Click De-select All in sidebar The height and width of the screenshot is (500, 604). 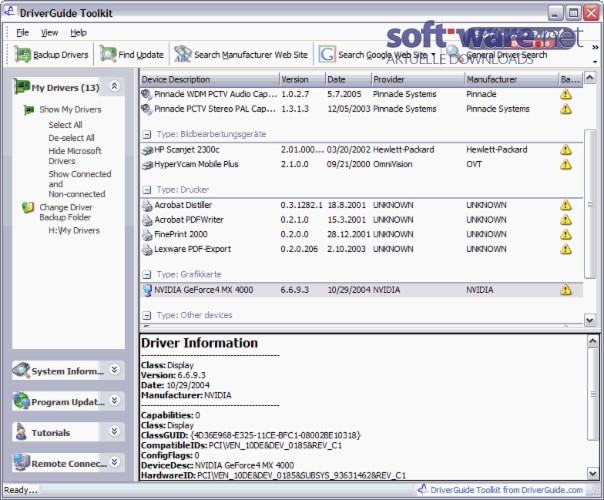pos(71,138)
